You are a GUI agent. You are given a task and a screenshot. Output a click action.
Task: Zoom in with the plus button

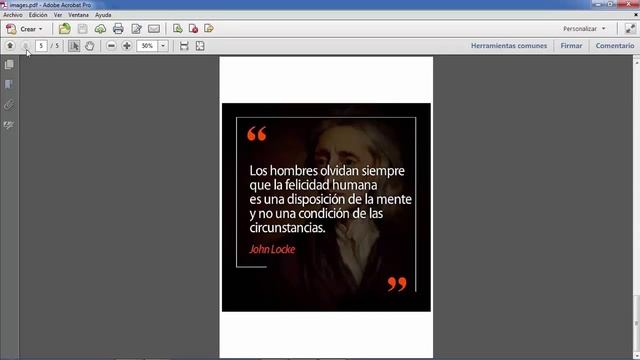click(127, 46)
